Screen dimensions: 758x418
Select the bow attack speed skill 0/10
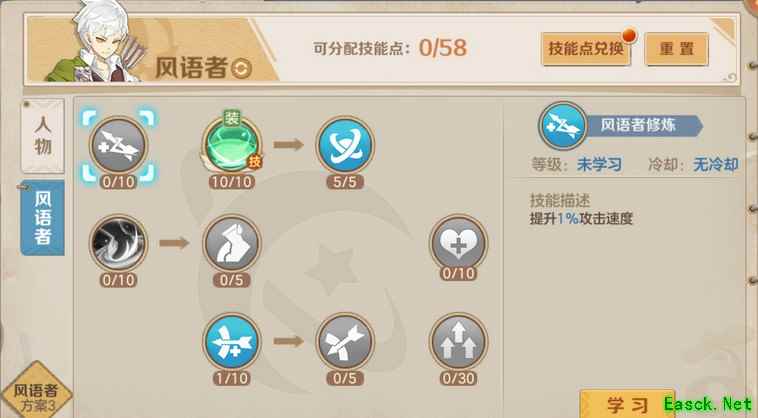click(118, 145)
